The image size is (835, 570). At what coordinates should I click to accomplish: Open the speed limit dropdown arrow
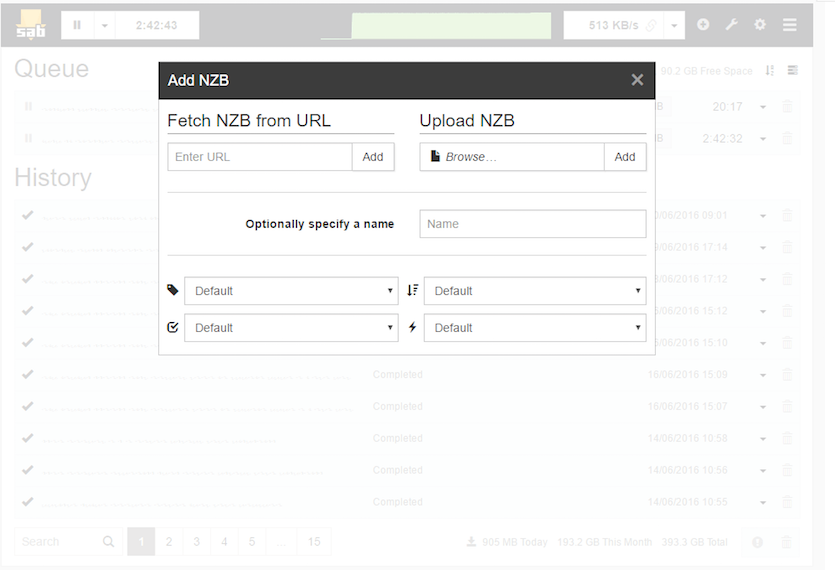[x=674, y=25]
